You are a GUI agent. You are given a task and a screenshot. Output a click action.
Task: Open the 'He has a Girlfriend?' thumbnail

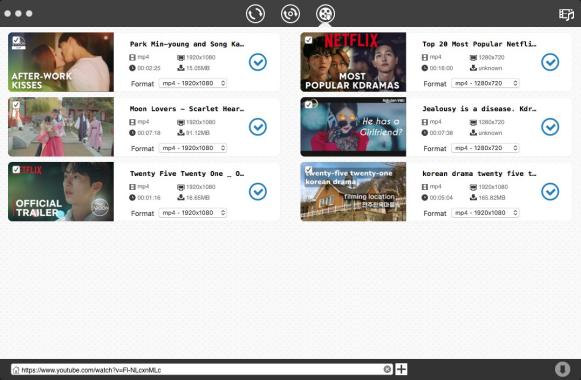[353, 127]
